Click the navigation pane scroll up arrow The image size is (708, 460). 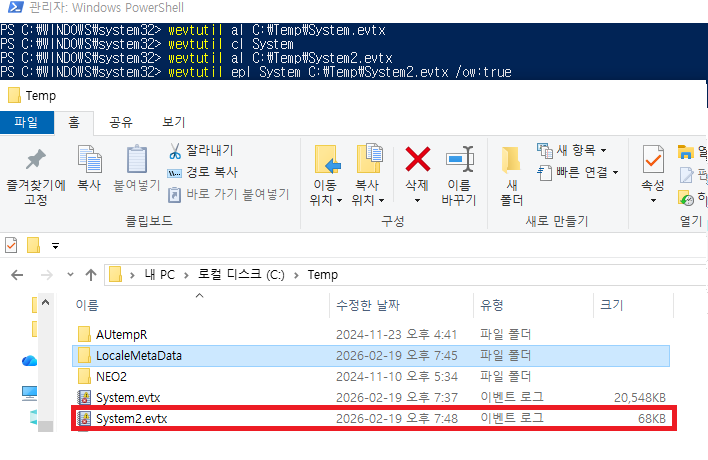click(45, 302)
